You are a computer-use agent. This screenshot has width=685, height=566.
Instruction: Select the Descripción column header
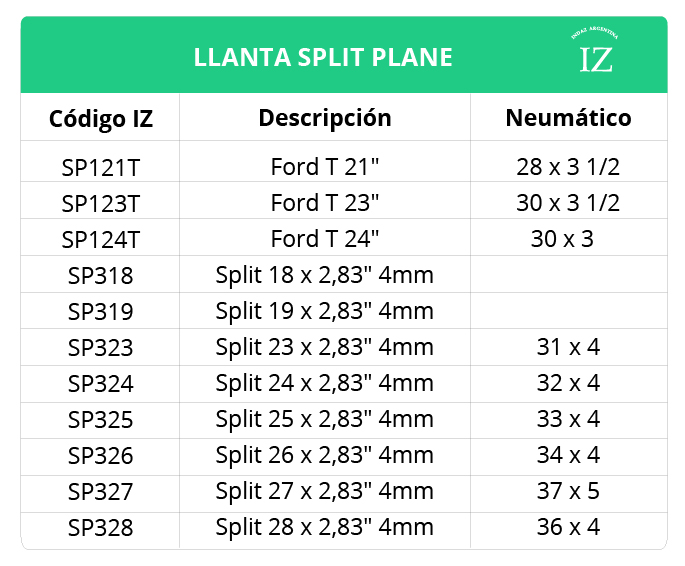325,118
